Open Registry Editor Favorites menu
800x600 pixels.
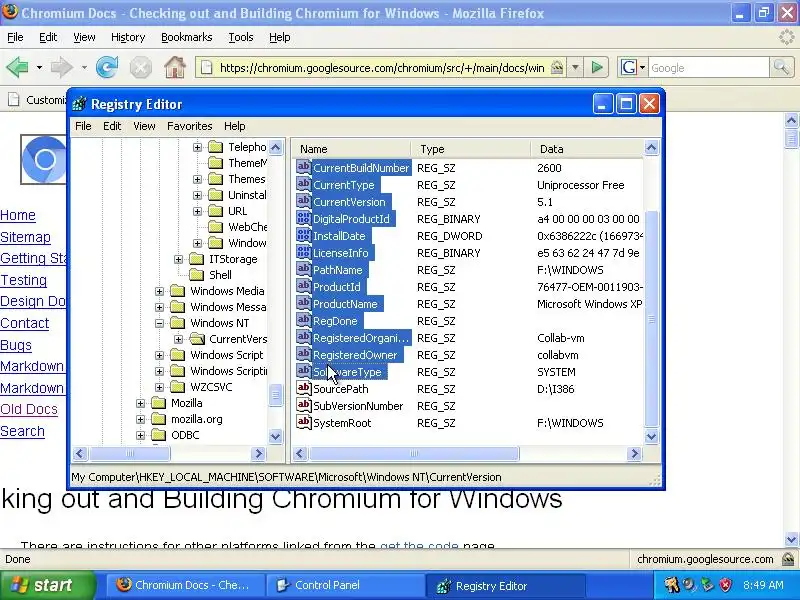189,126
